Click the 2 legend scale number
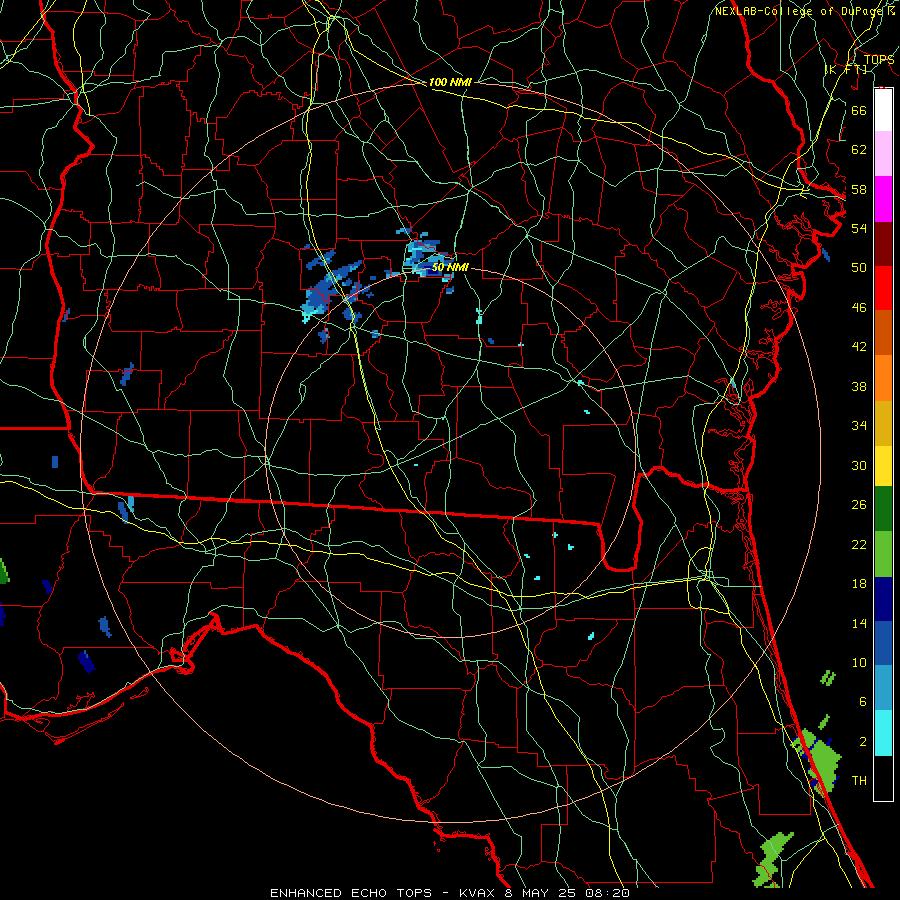 click(x=863, y=741)
